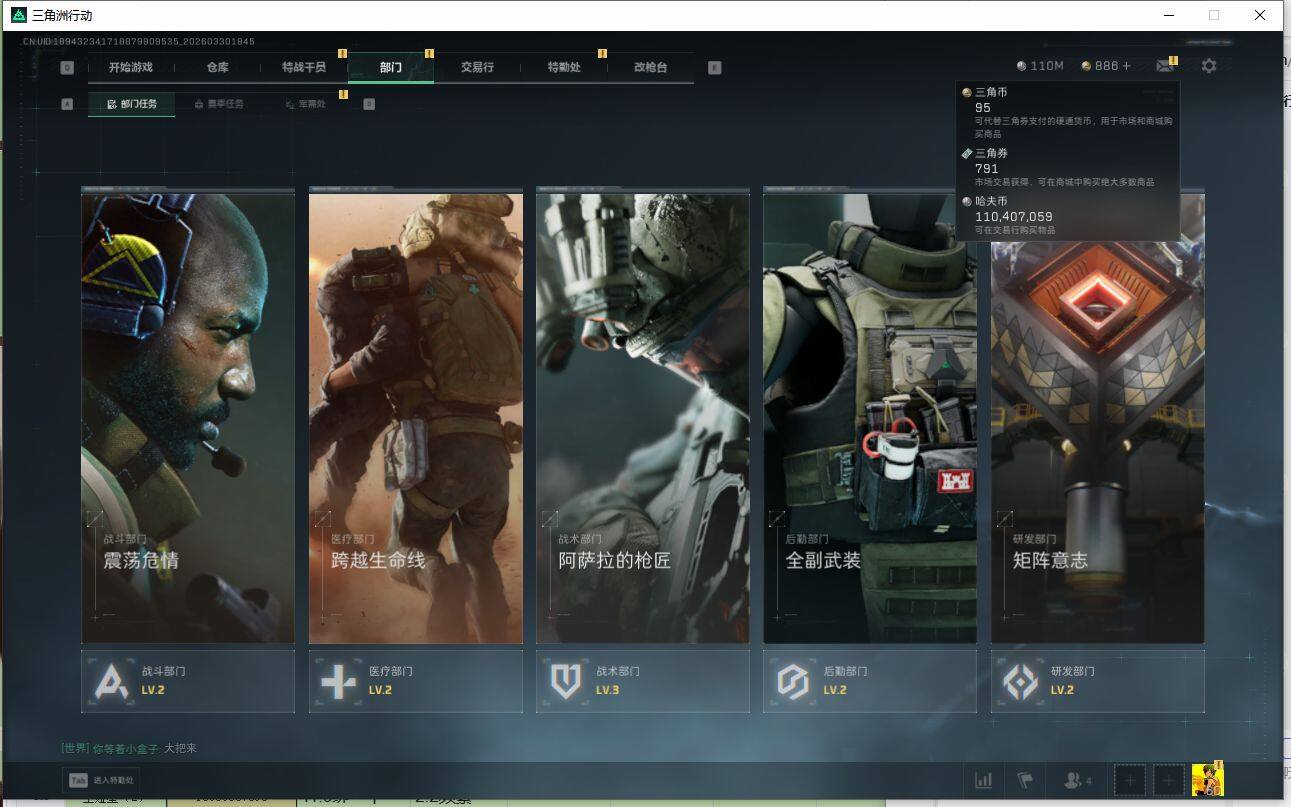This screenshot has height=807, width=1291.
Task: Click the 886 triangle coin balance
Action: [x=1106, y=66]
